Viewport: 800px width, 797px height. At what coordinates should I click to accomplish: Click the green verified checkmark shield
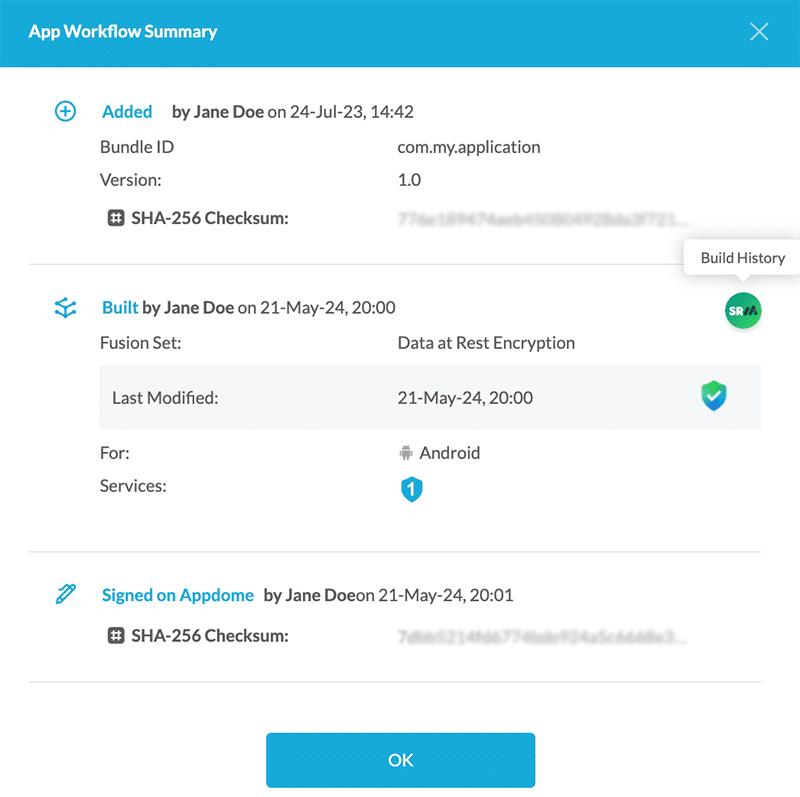(x=713, y=396)
